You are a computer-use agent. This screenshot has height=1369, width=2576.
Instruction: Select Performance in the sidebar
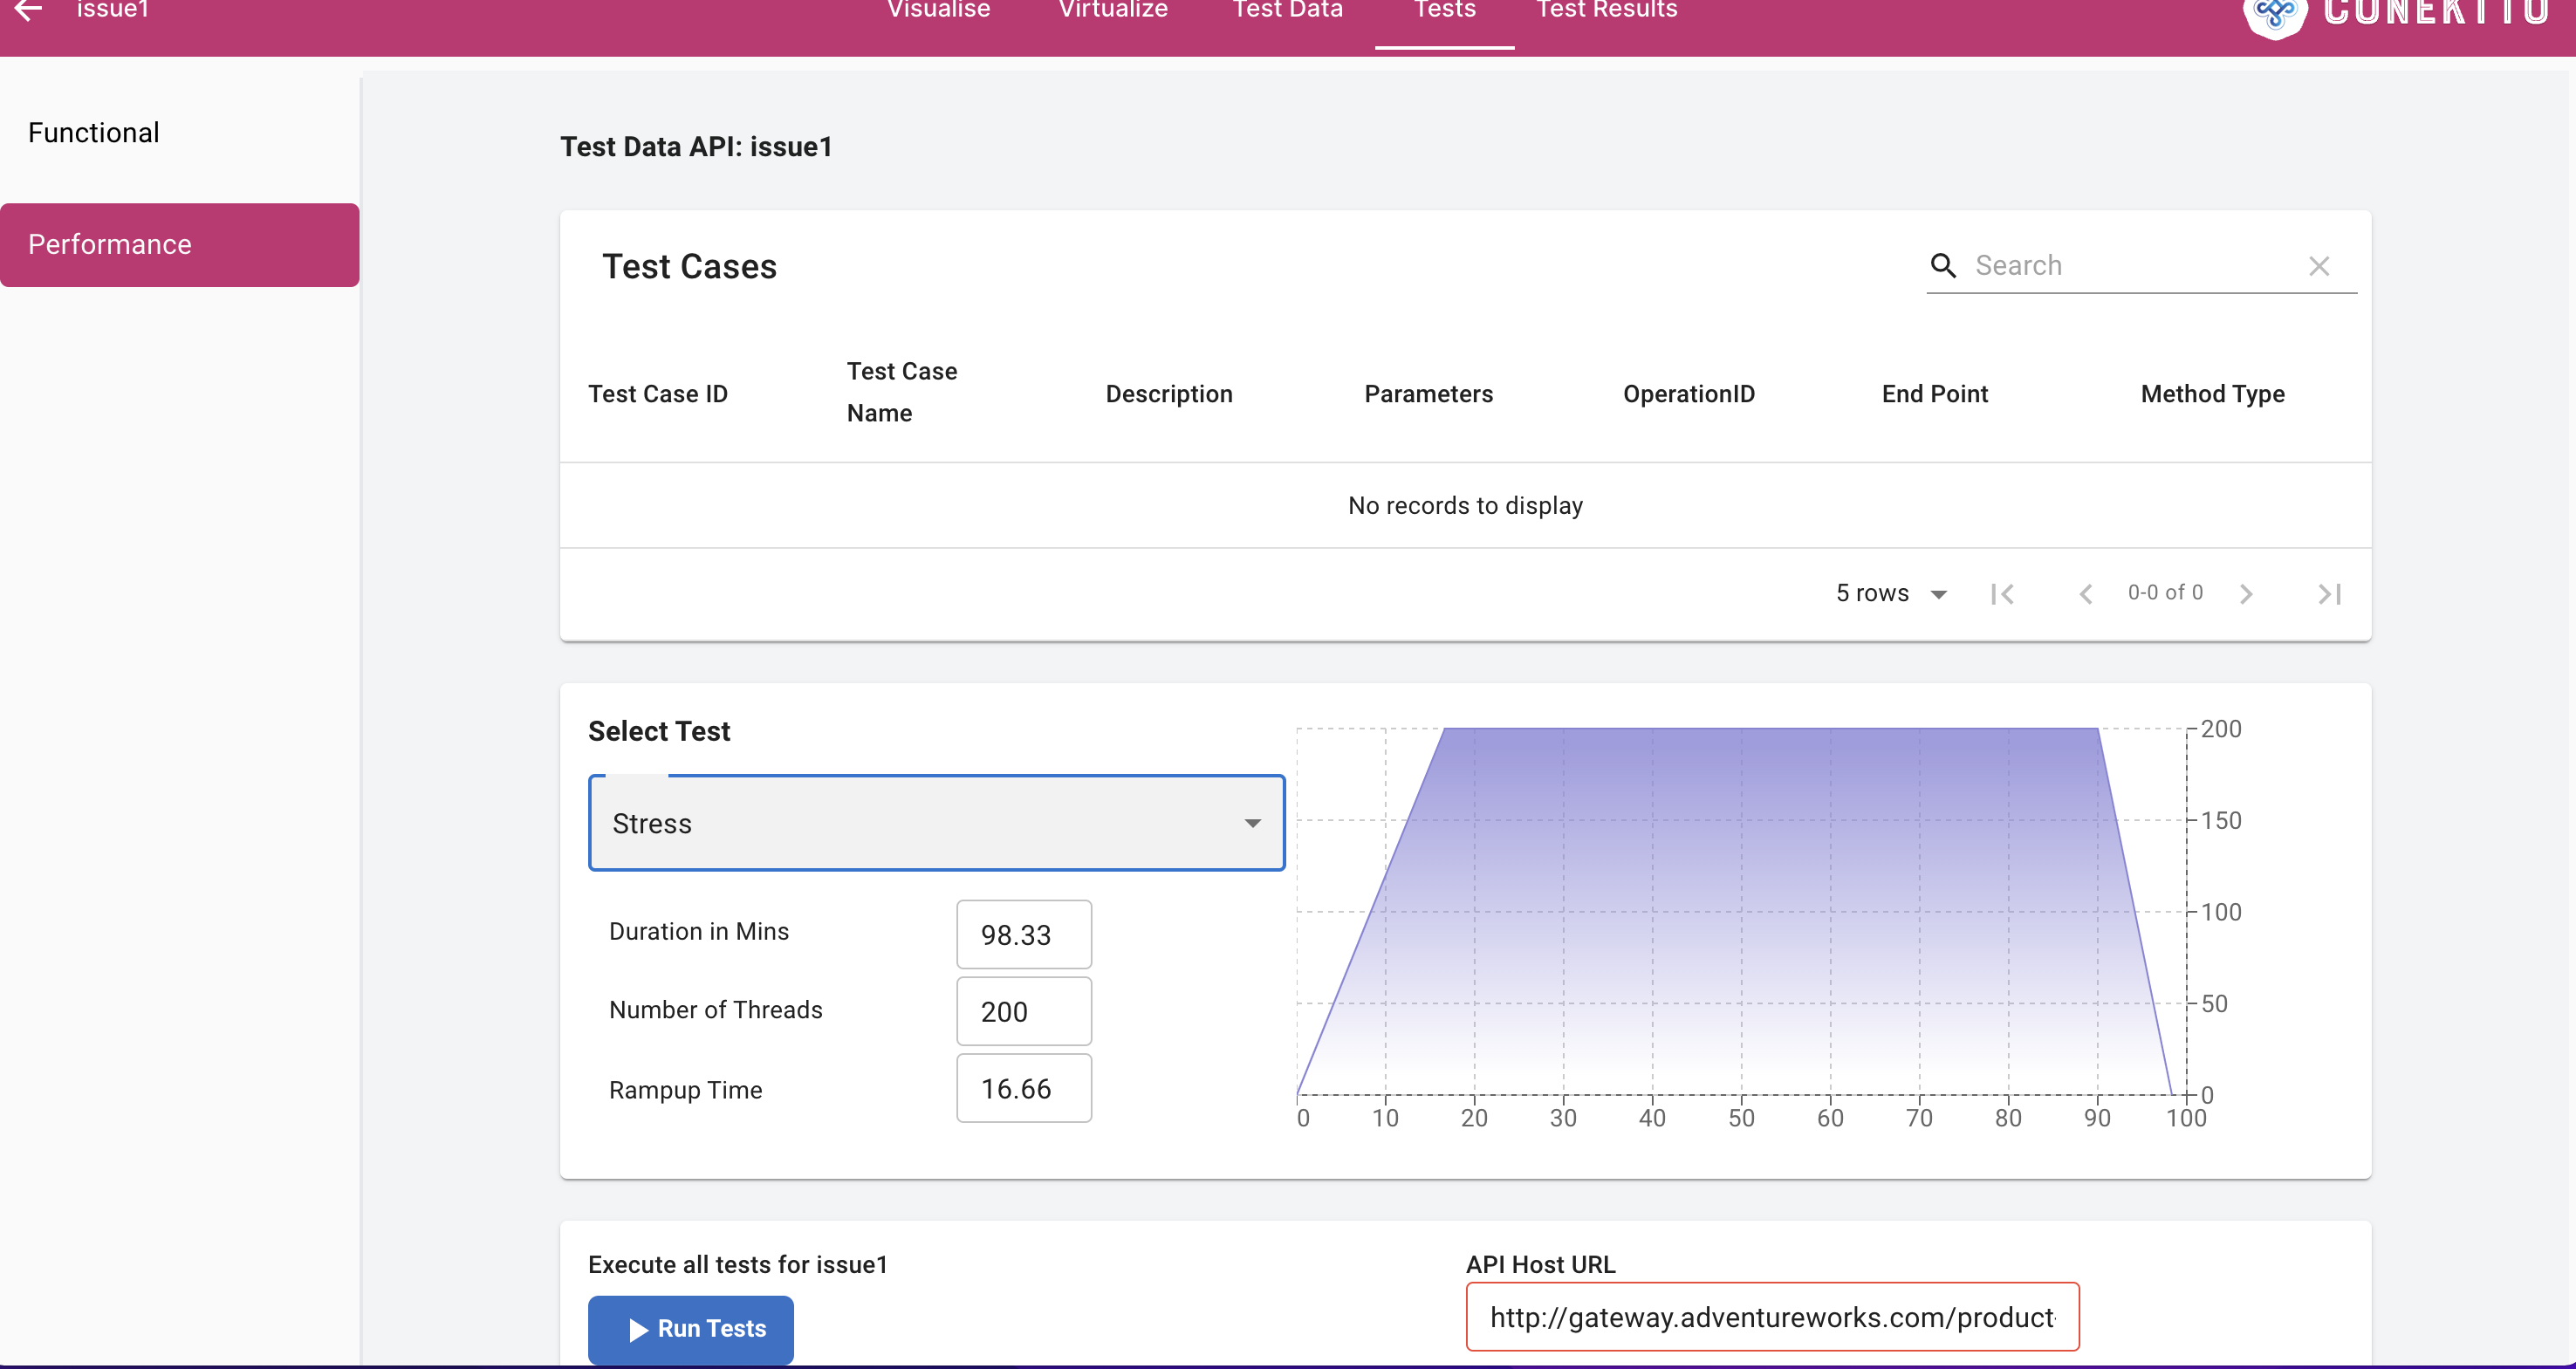[180, 245]
